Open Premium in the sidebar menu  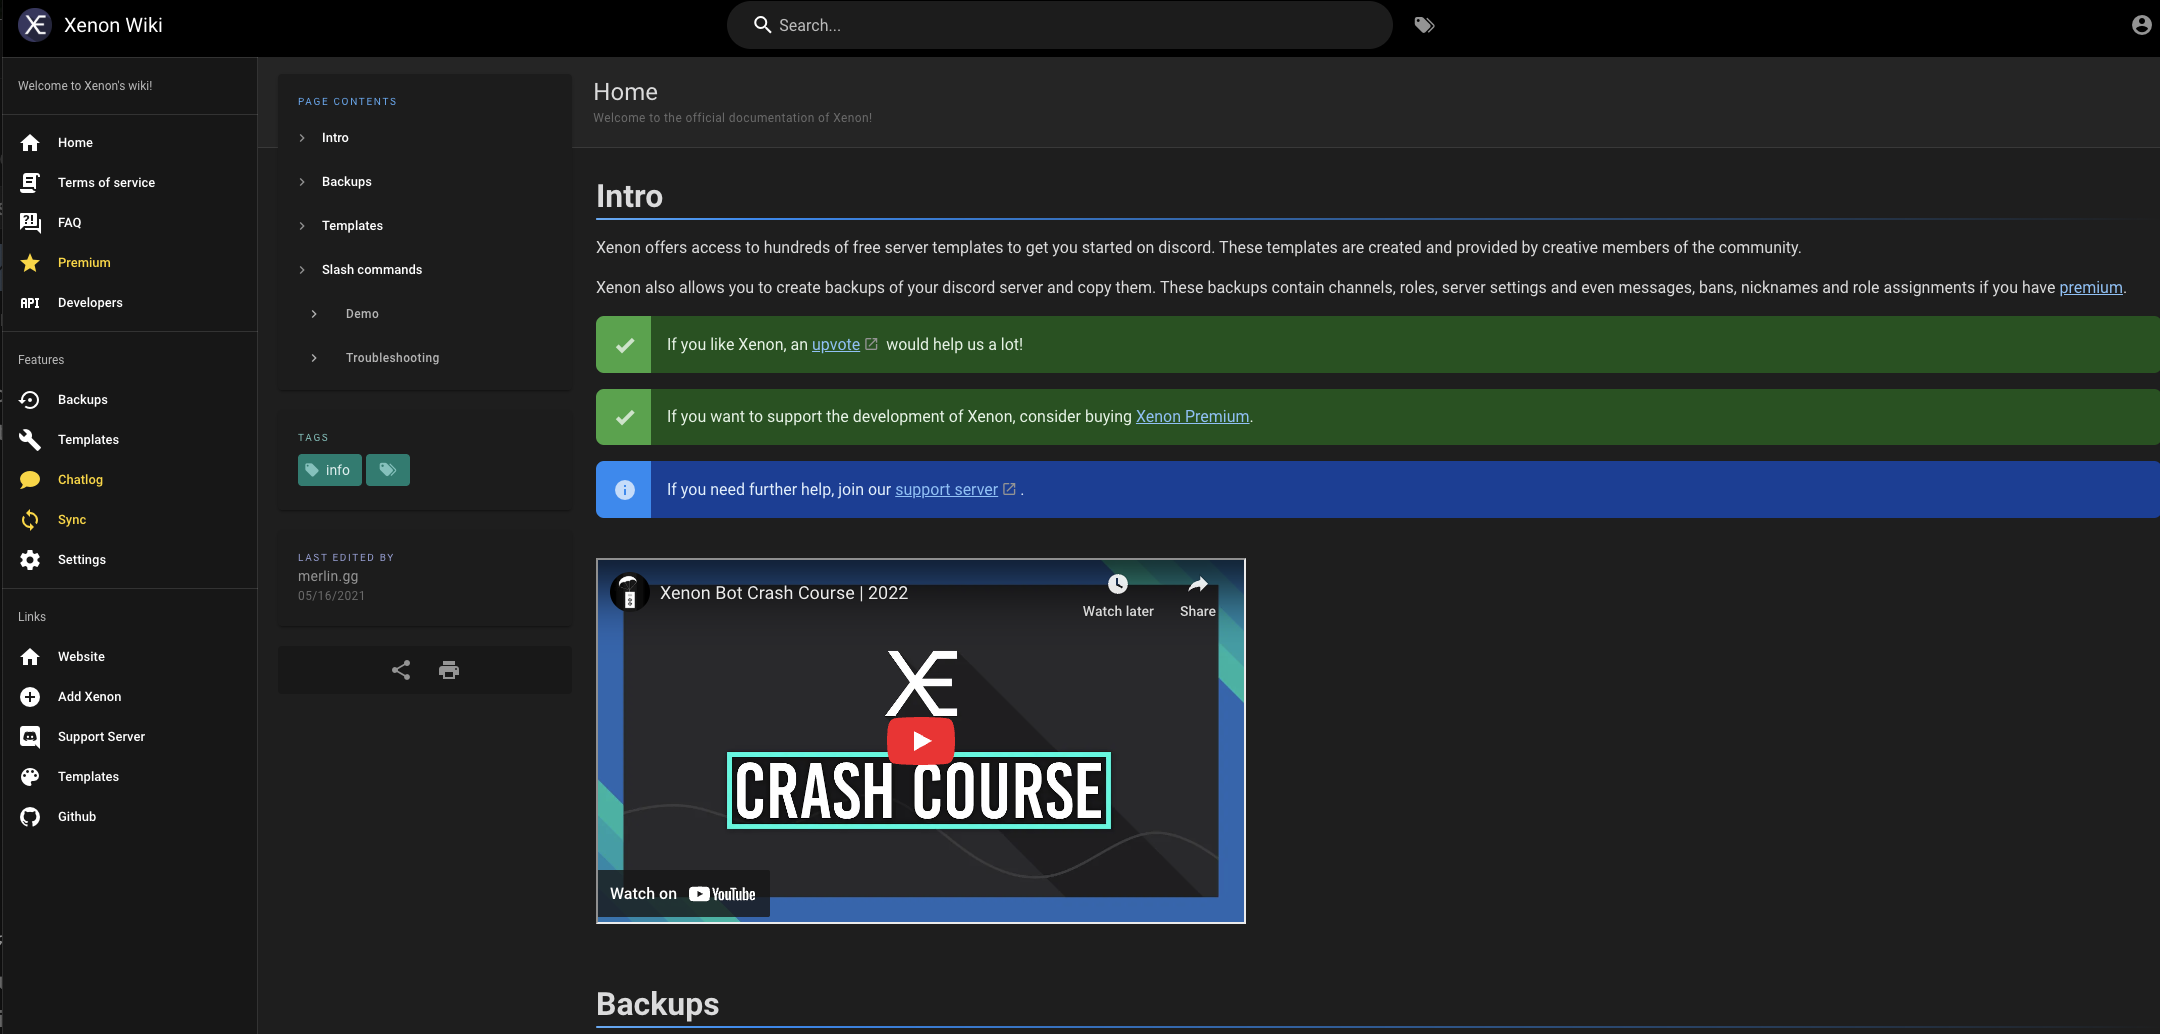pyautogui.click(x=84, y=263)
